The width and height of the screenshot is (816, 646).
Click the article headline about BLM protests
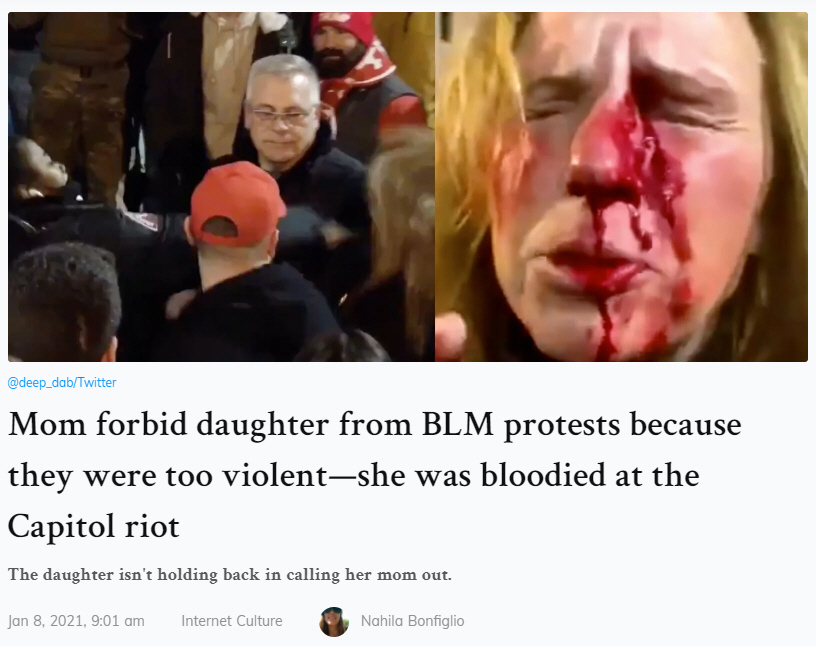[375, 475]
